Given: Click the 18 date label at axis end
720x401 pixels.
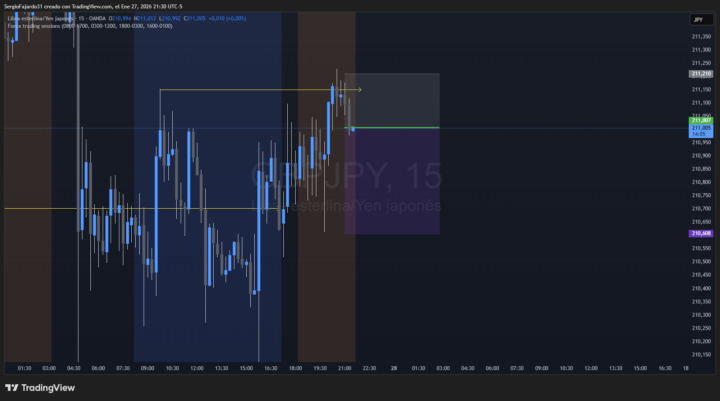Looking at the screenshot, I should [686, 368].
